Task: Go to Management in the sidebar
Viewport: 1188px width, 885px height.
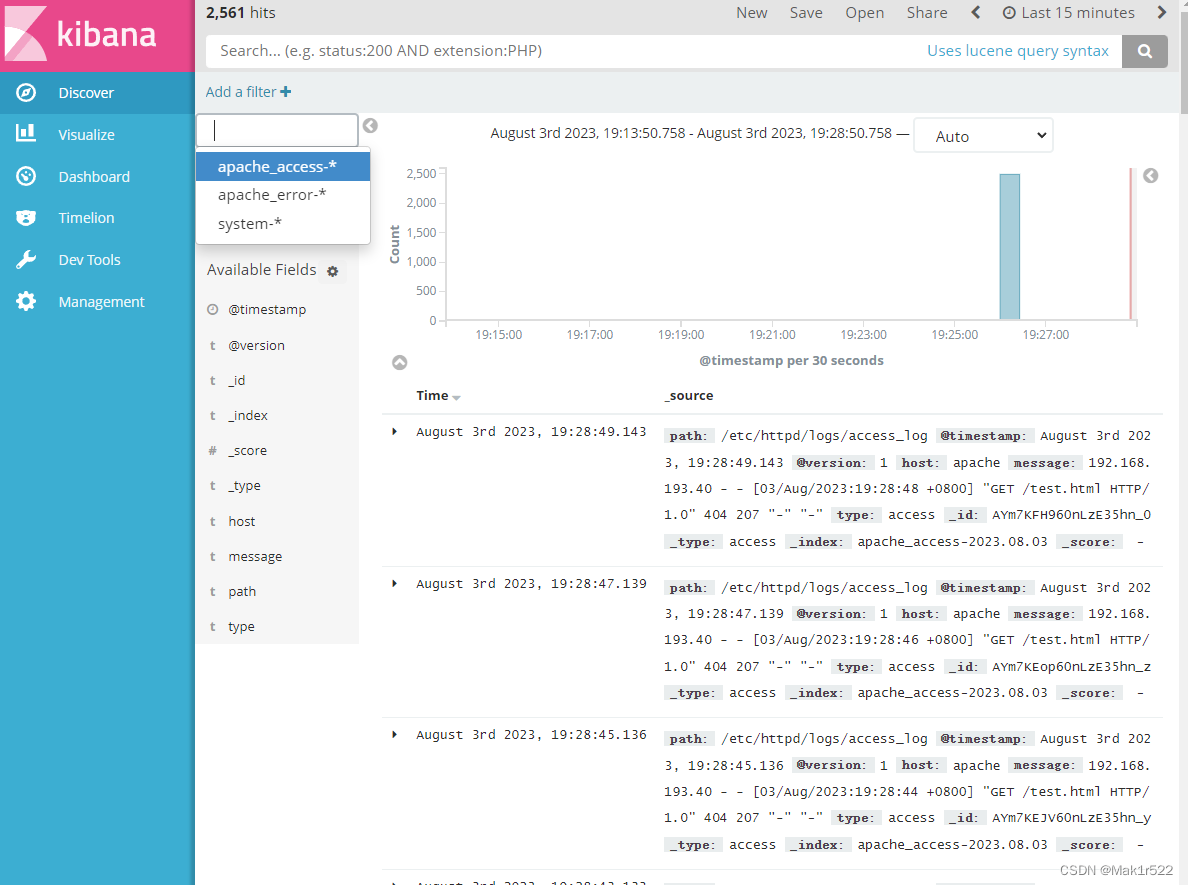Action: point(97,302)
